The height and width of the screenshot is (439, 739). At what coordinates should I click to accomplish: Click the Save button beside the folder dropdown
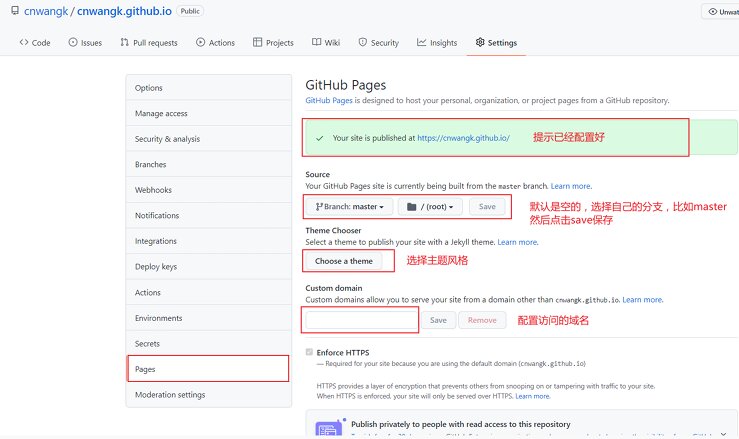(x=487, y=207)
